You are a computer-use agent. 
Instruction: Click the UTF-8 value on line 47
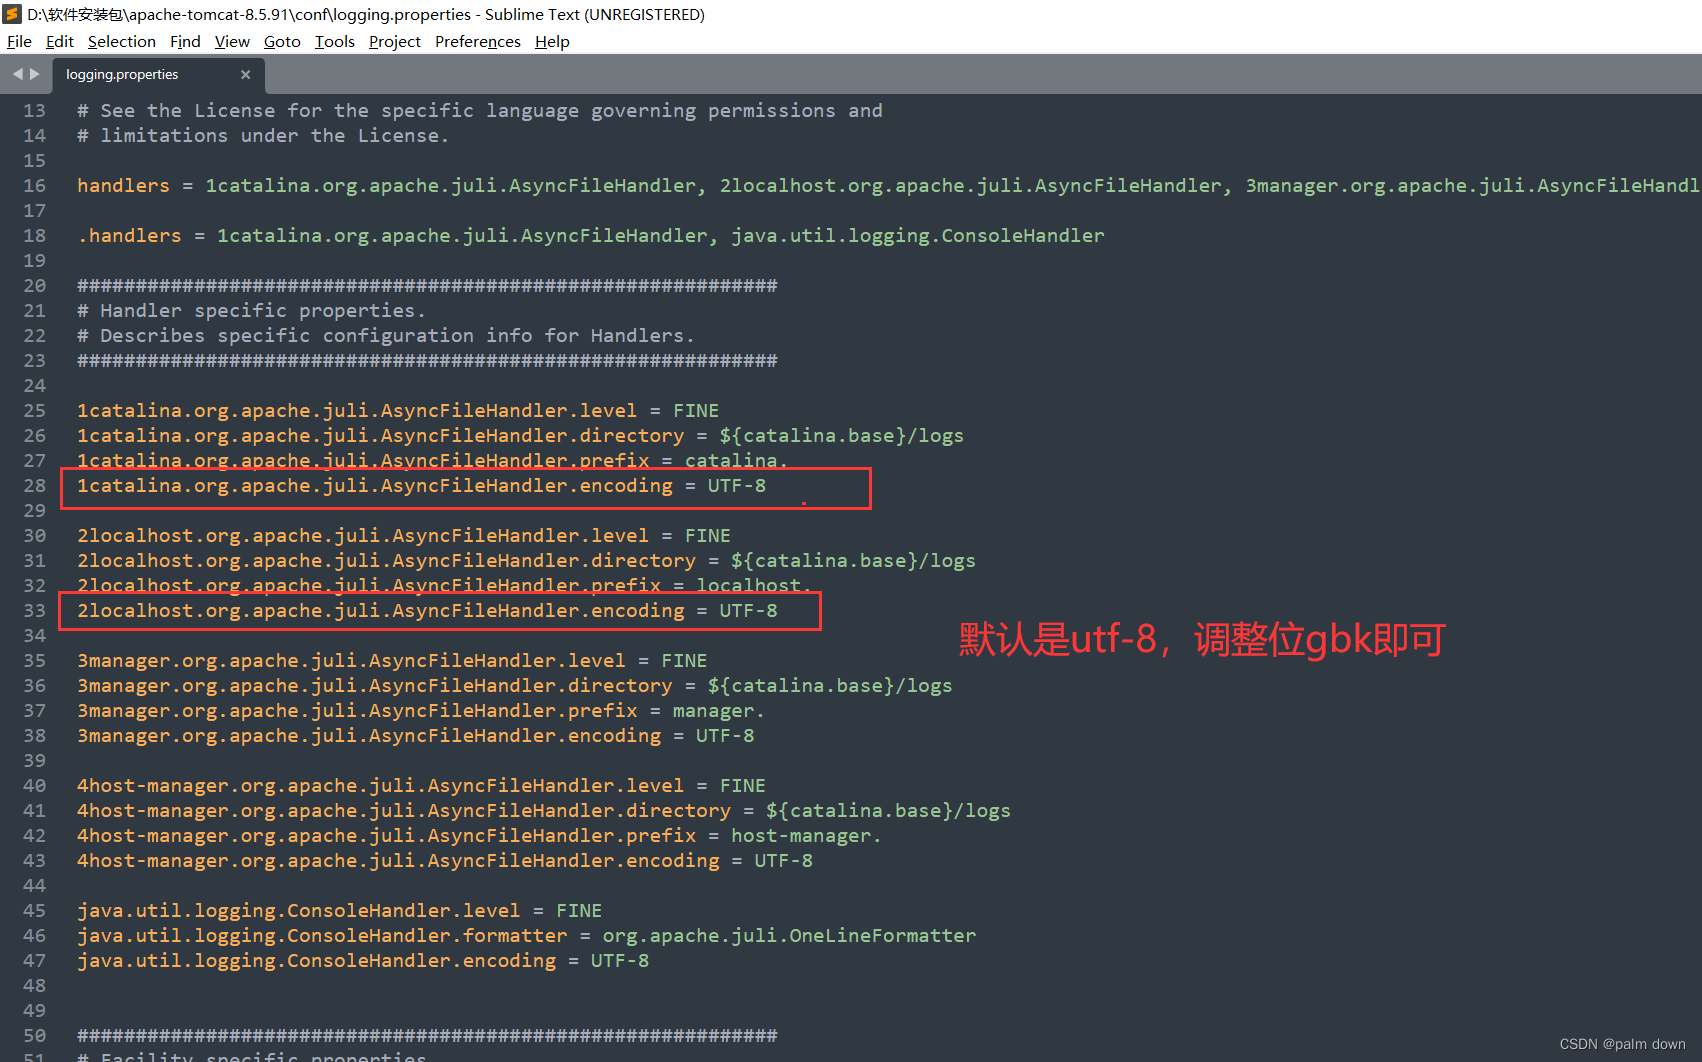pyautogui.click(x=620, y=960)
